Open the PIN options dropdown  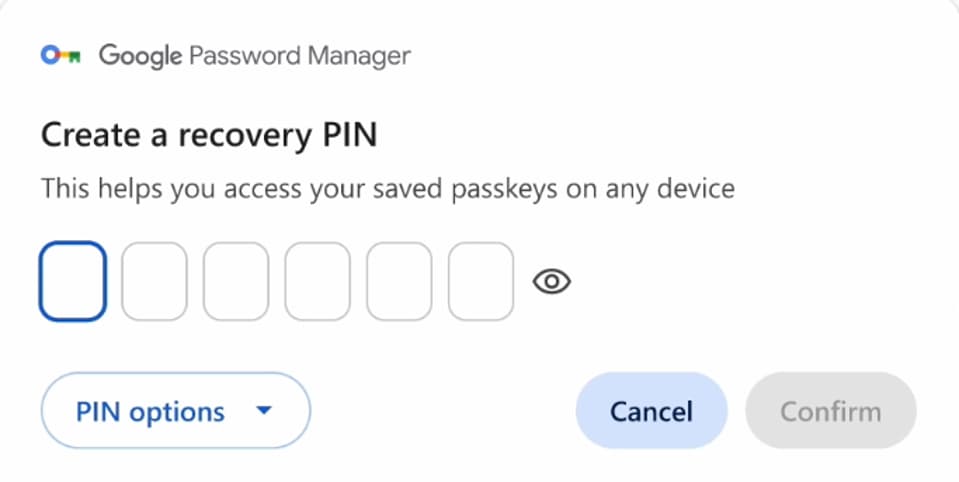[175, 411]
